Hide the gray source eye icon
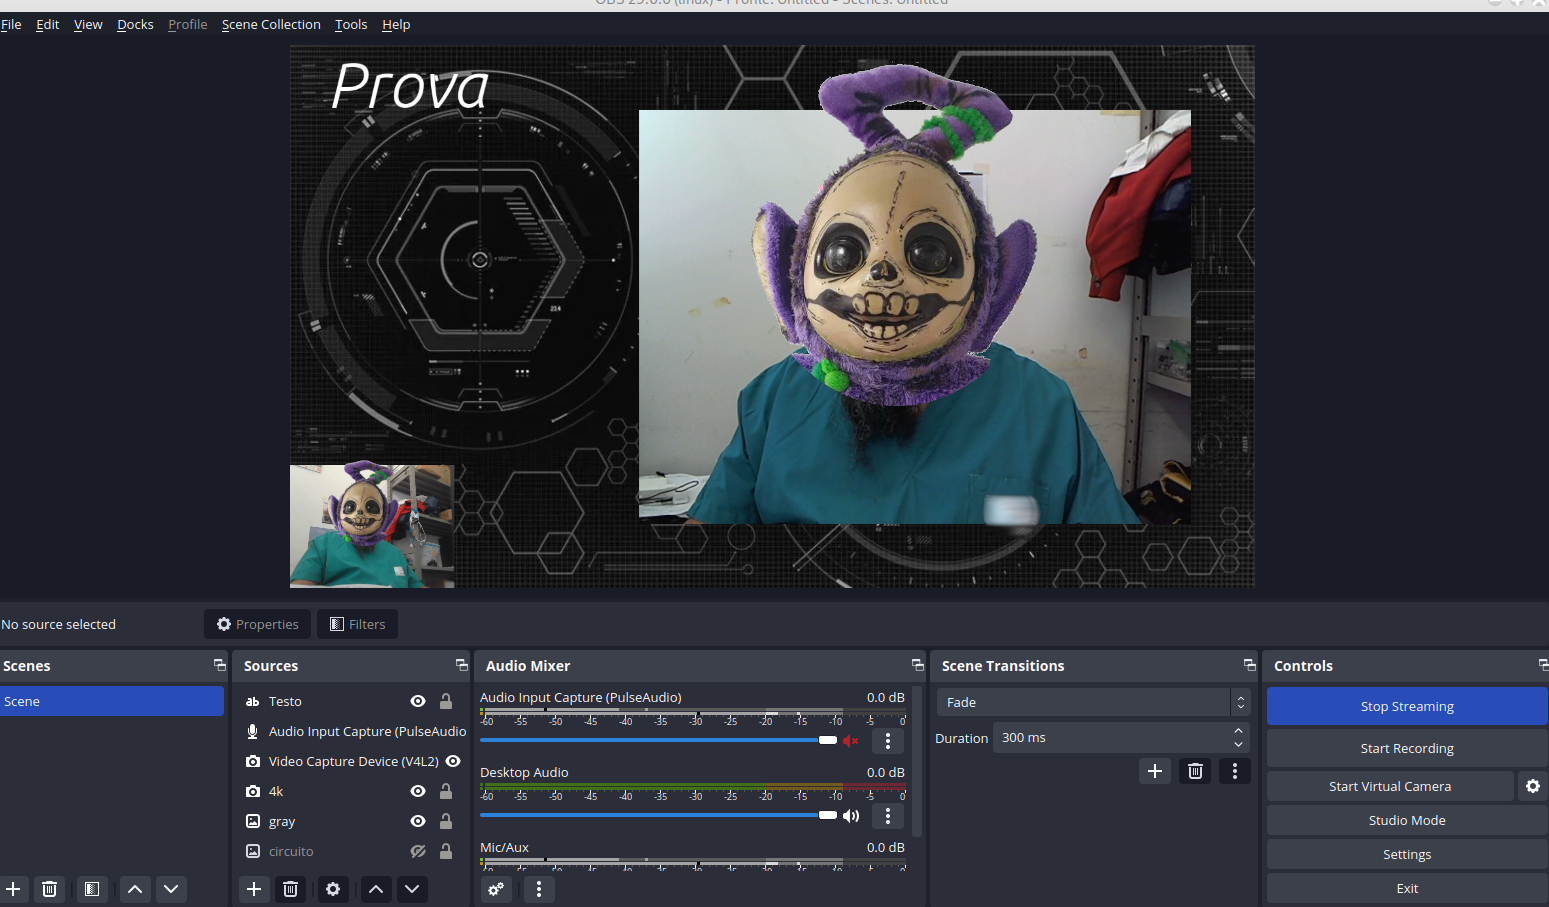This screenshot has height=907, width=1549. (418, 821)
